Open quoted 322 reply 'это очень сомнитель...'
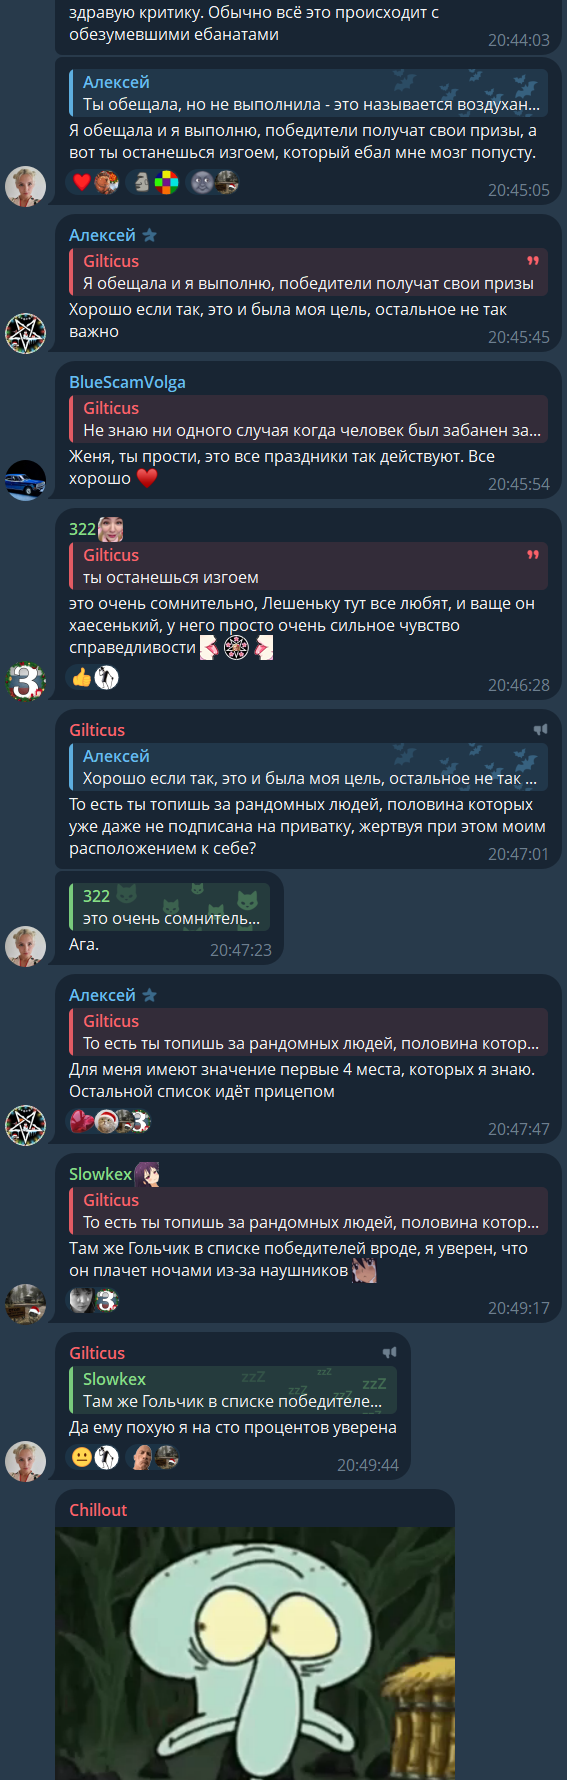The image size is (567, 1780). point(169,907)
